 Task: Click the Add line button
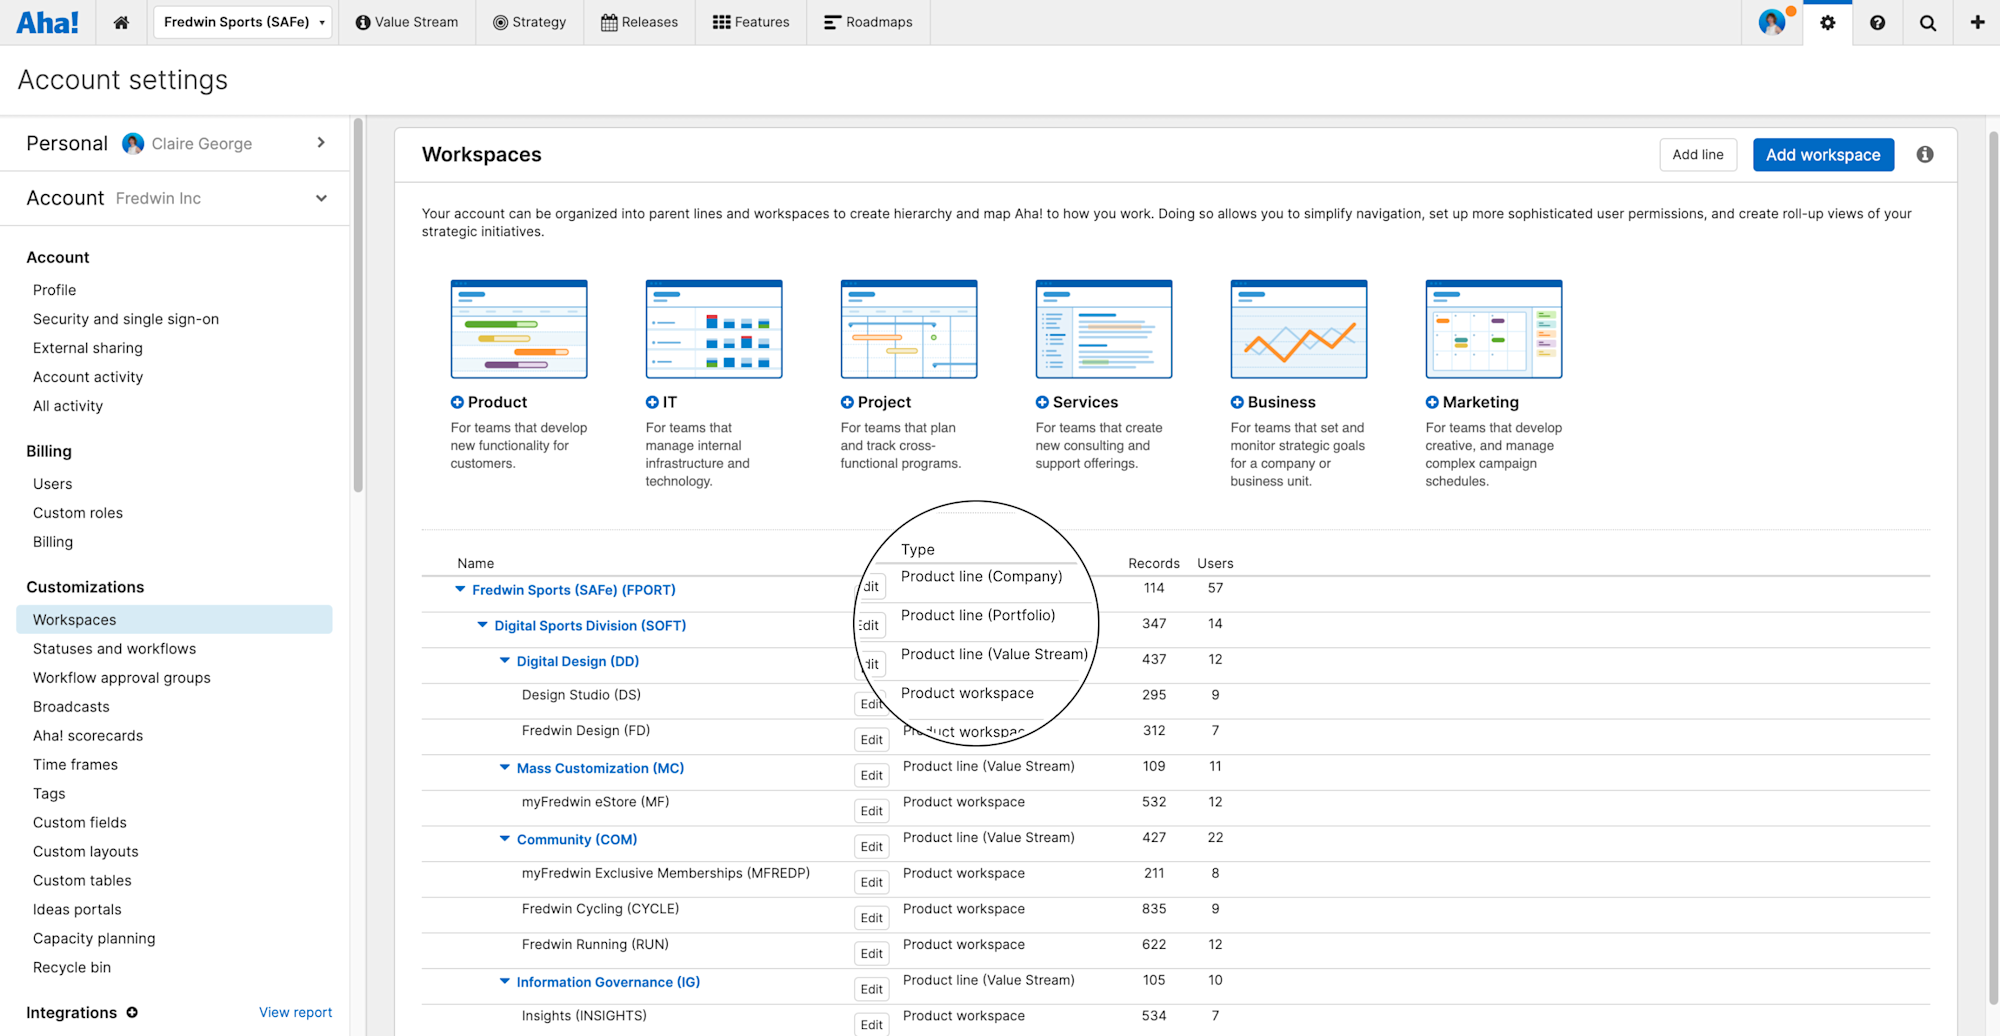(1698, 155)
